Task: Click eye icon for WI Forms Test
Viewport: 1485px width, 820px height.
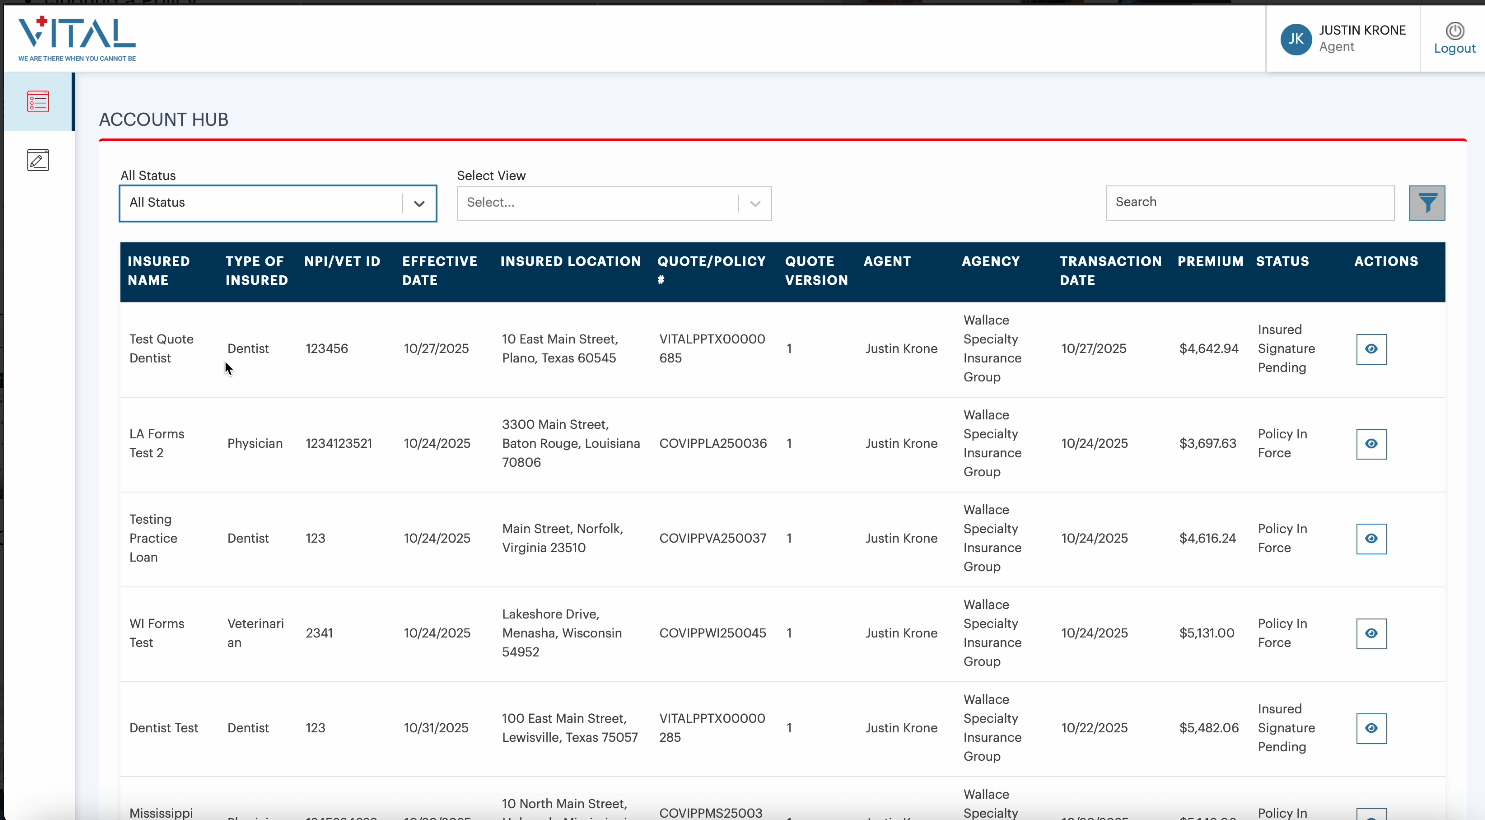Action: [x=1371, y=634]
